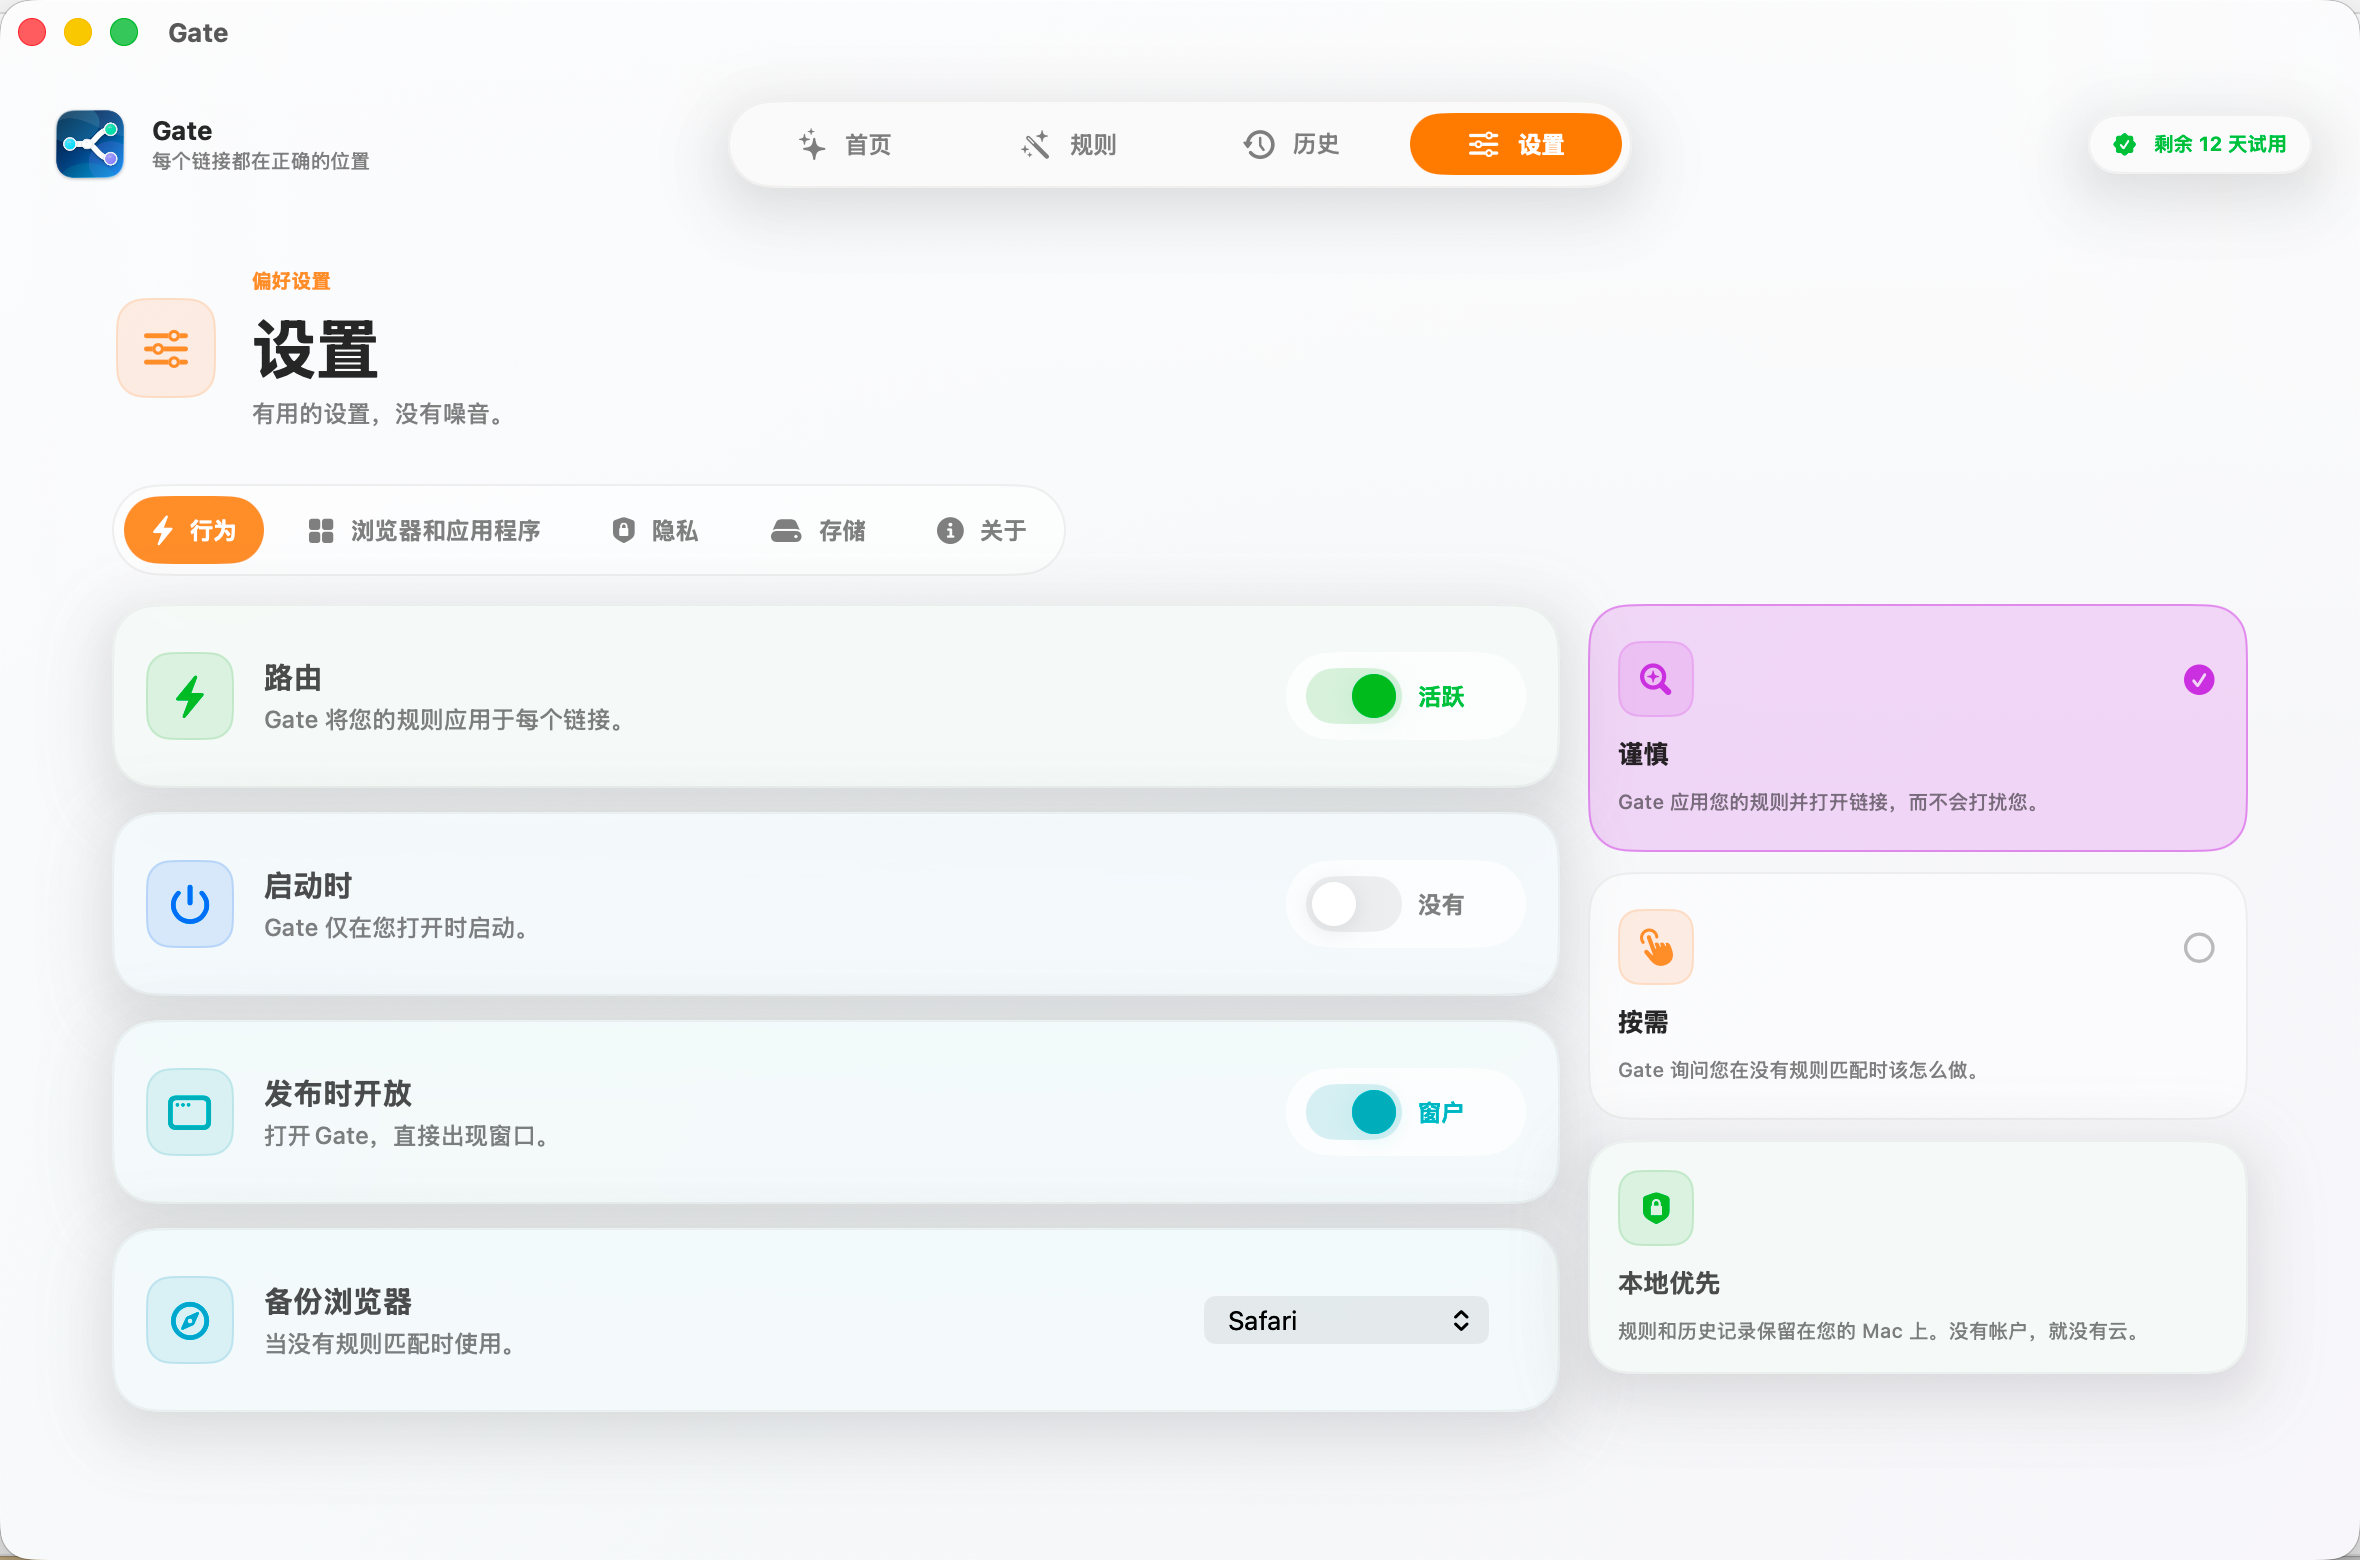Screen dimensions: 2360x1560
Task: Click the 路由 row title
Action: click(293, 678)
